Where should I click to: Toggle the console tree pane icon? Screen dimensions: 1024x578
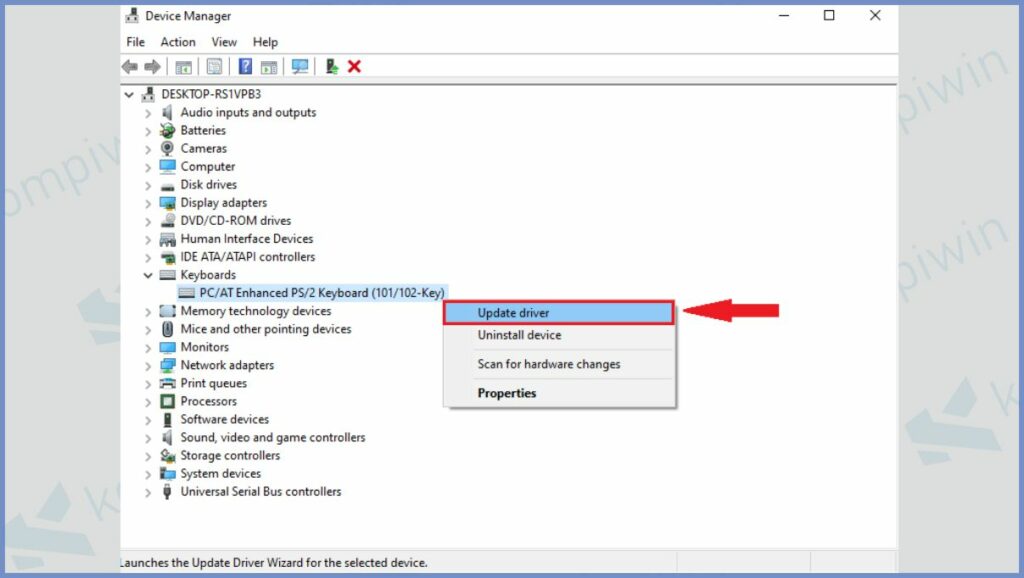tap(183, 66)
